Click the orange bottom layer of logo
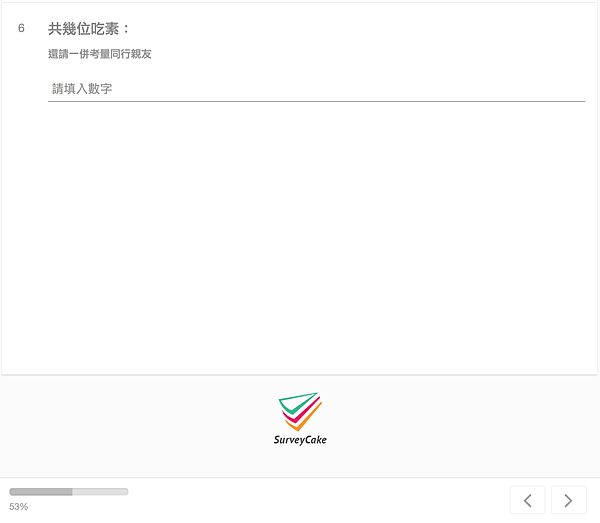 tap(304, 421)
